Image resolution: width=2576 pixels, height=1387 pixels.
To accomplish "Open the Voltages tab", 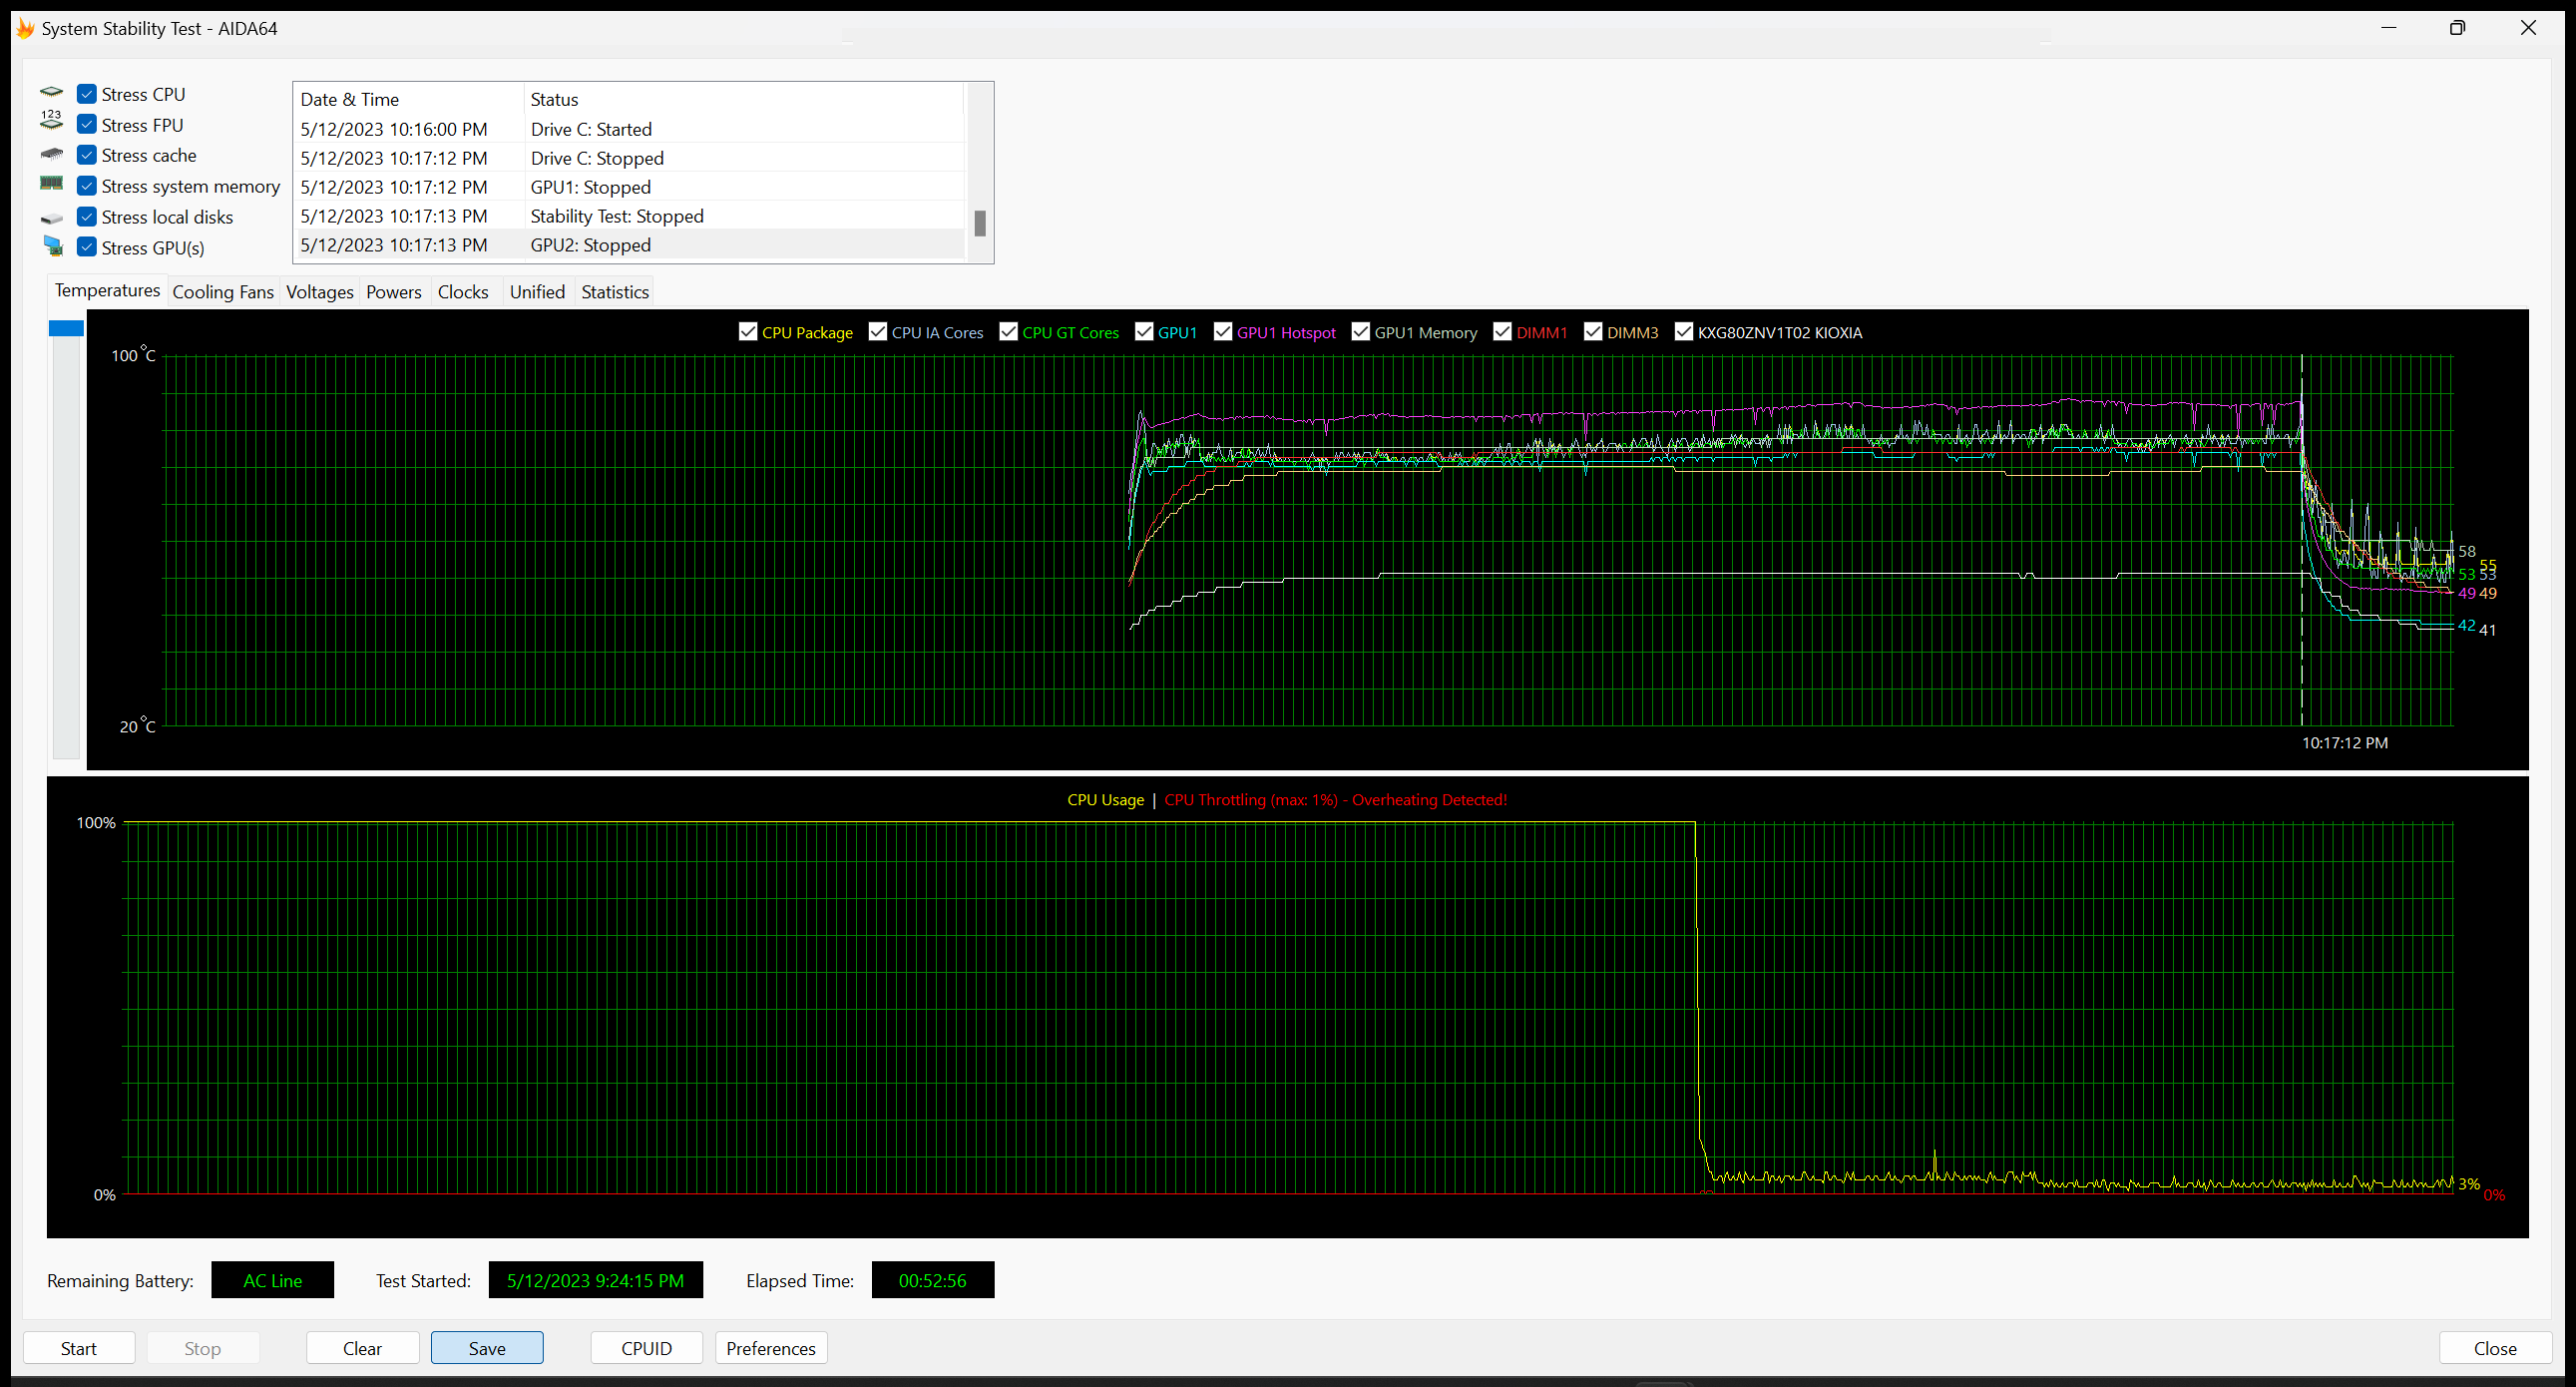I will point(319,292).
